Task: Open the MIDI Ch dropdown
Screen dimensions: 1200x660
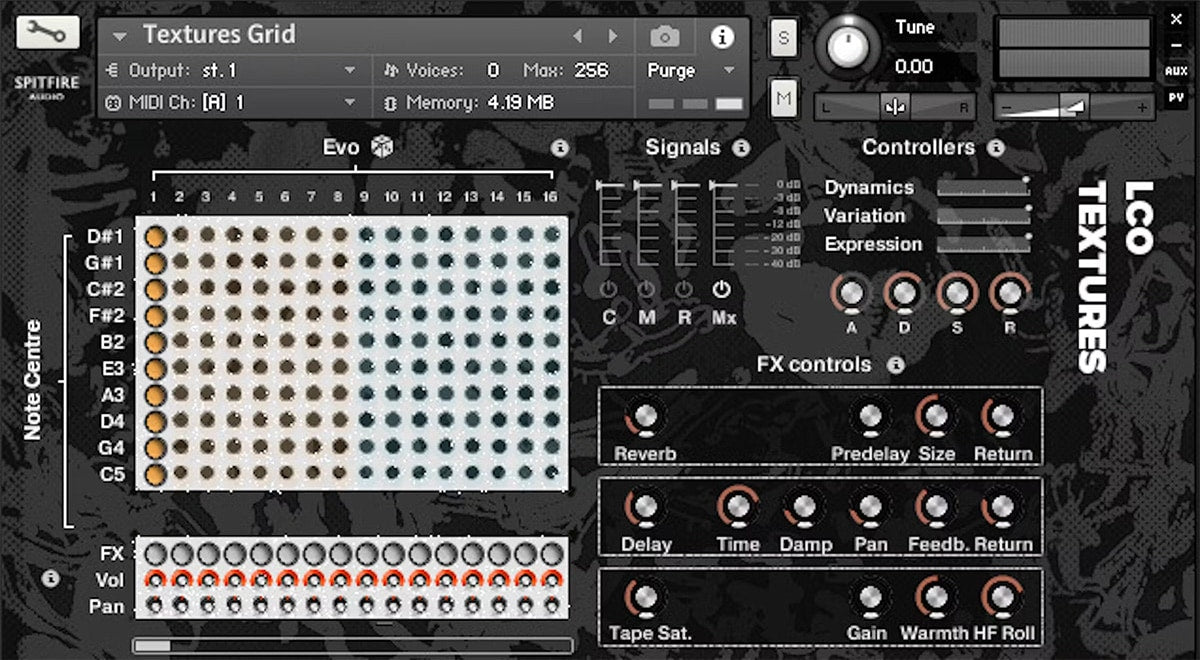Action: tap(230, 102)
